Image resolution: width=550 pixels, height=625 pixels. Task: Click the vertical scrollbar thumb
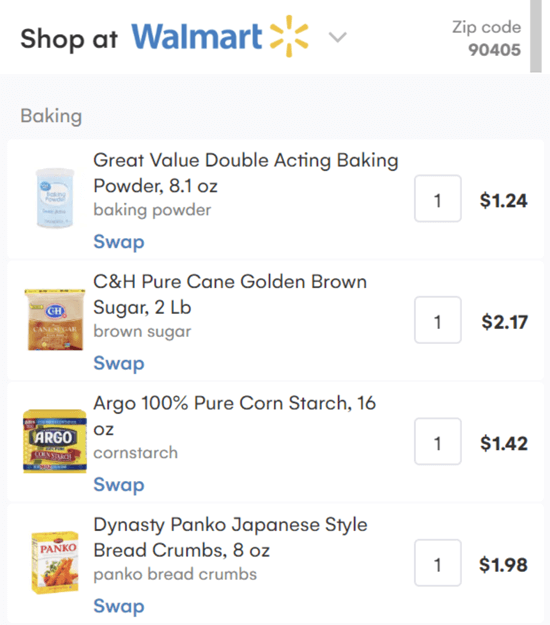(x=536, y=36)
